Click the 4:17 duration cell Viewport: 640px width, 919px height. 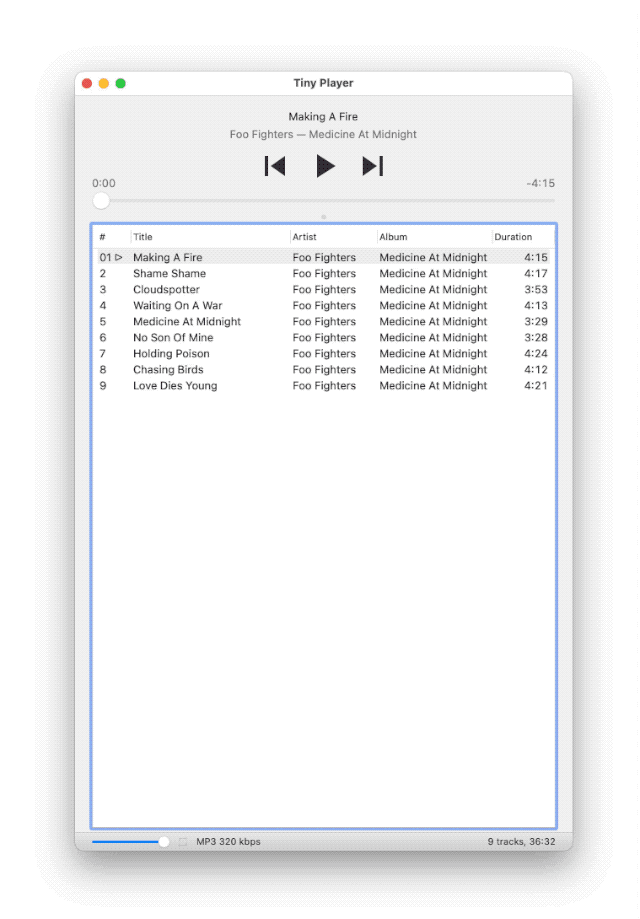(x=536, y=274)
